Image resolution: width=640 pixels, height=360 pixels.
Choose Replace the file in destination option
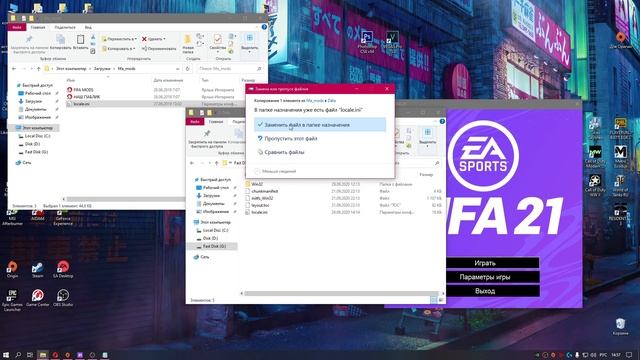pyautogui.click(x=320, y=125)
